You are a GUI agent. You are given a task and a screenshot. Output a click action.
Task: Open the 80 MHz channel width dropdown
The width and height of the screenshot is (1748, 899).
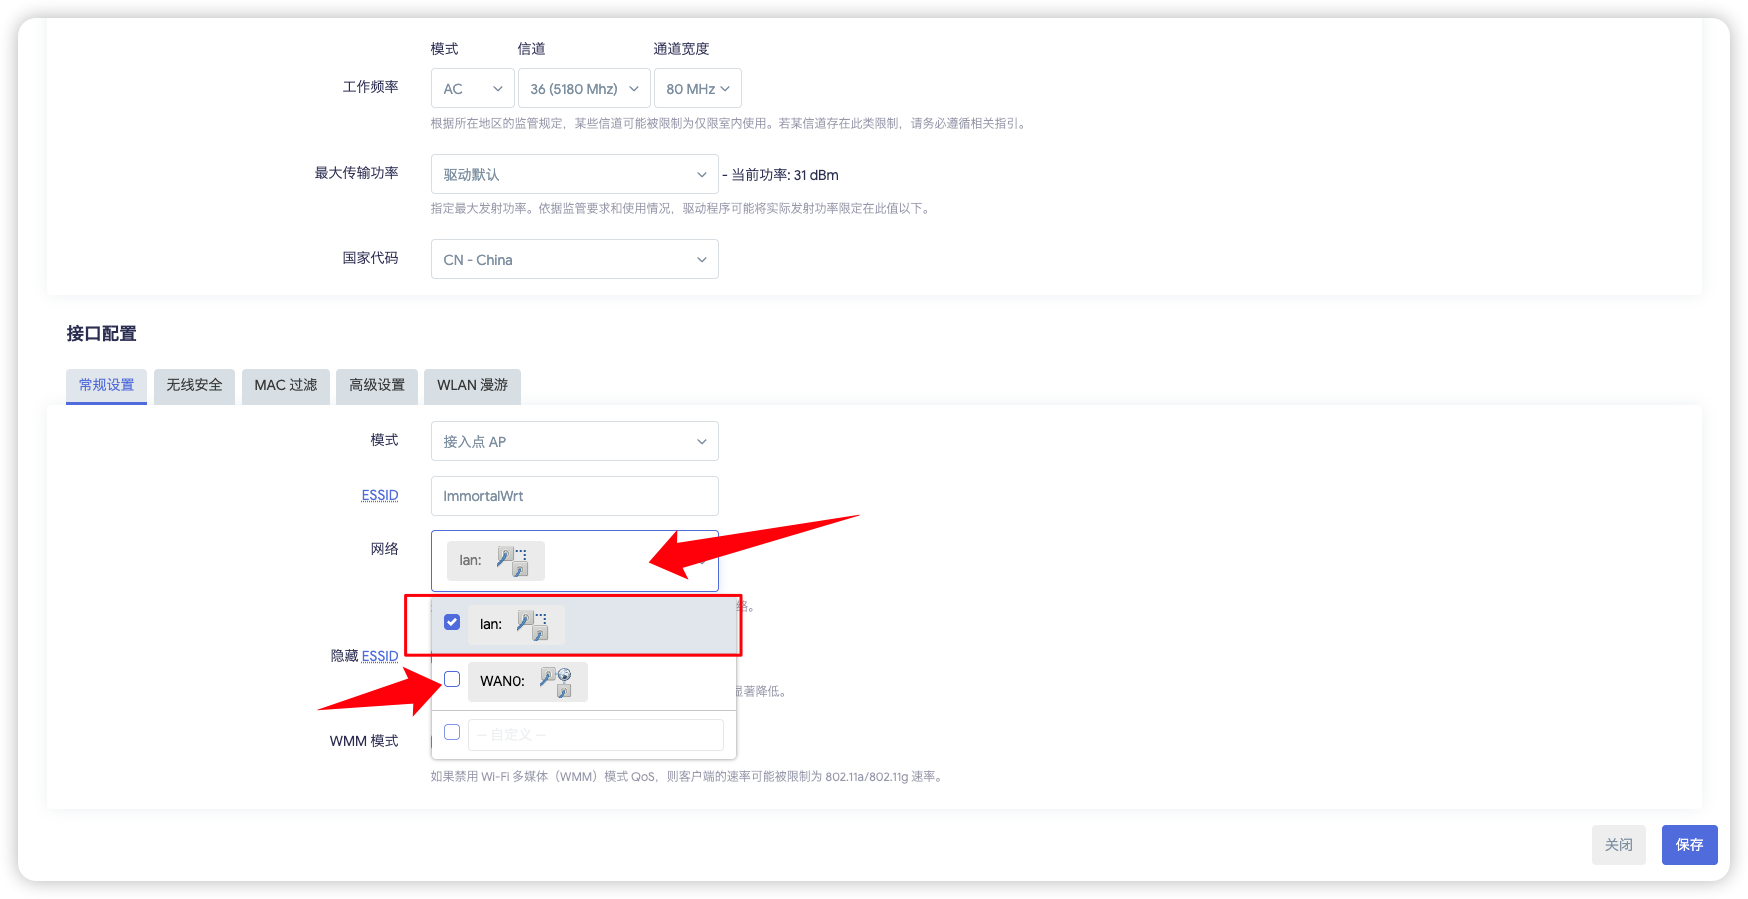[698, 88]
